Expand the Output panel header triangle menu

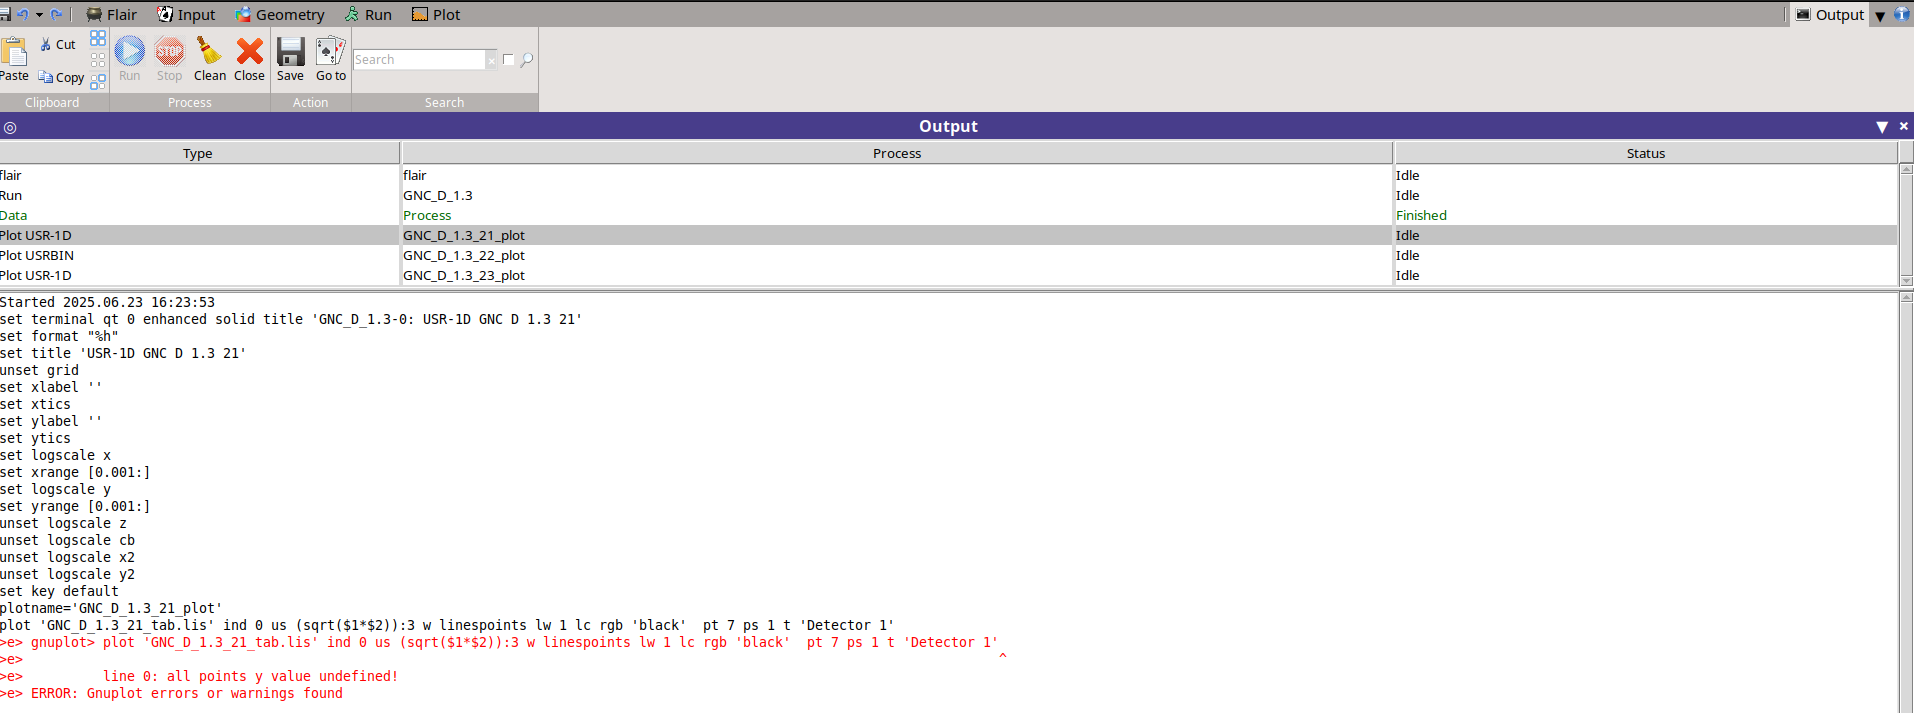tap(1881, 127)
